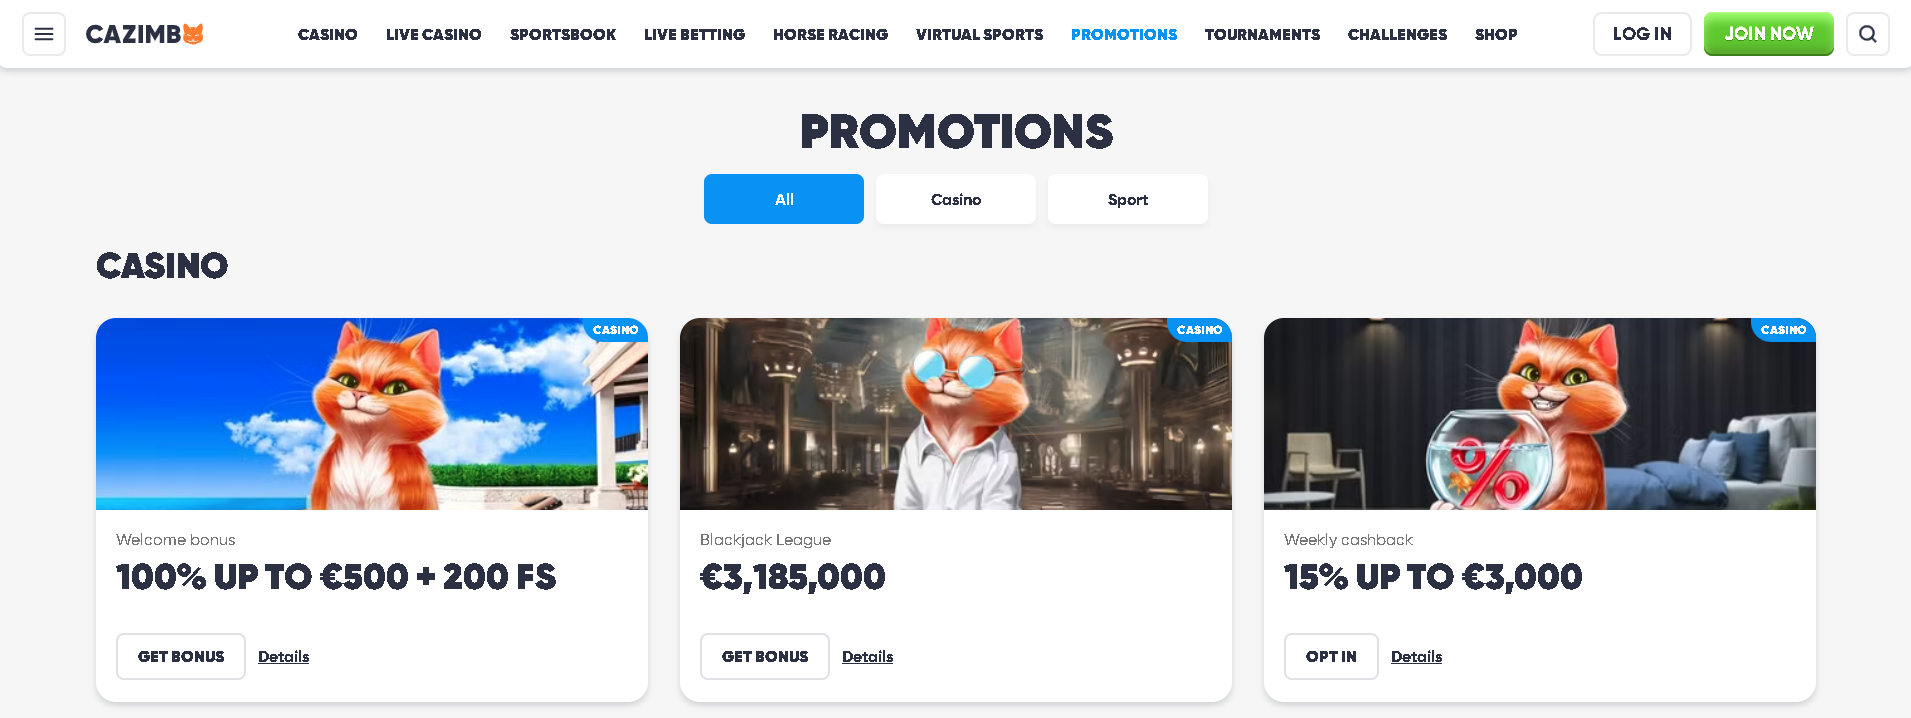1911x718 pixels.
Task: Open the hamburger side menu
Action: [x=44, y=34]
